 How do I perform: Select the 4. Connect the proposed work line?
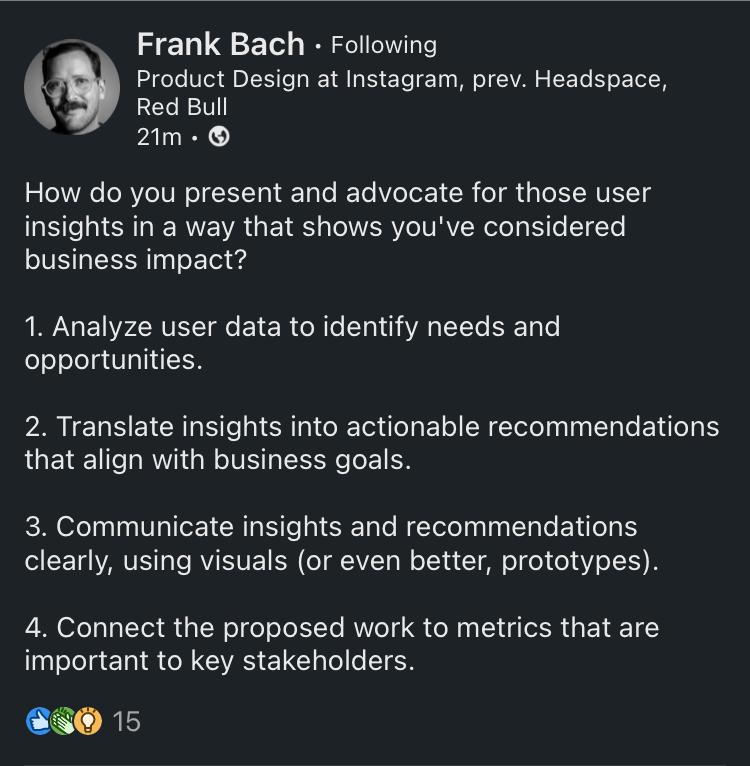coord(342,627)
